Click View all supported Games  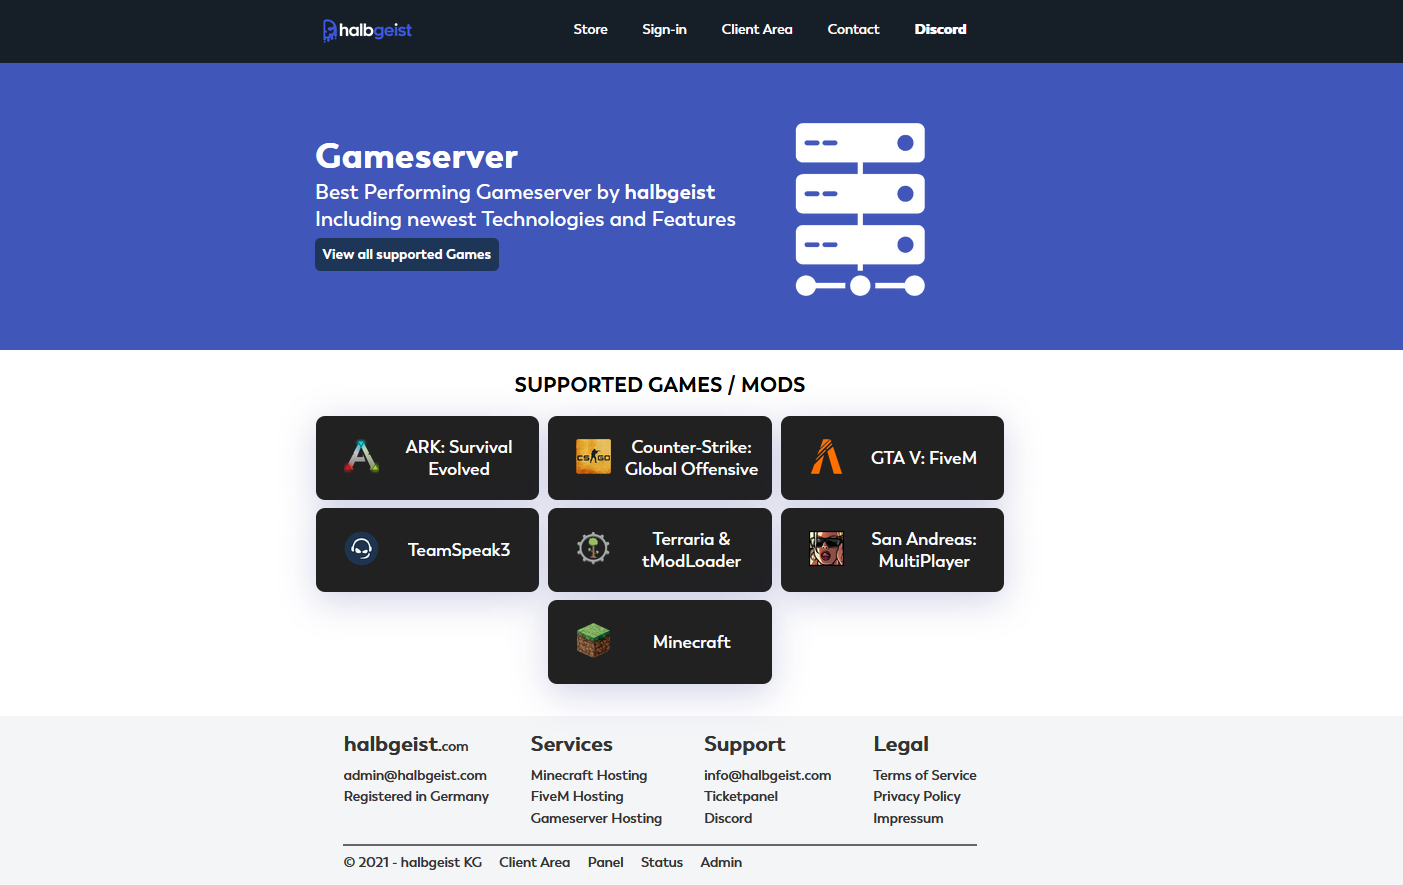[406, 254]
